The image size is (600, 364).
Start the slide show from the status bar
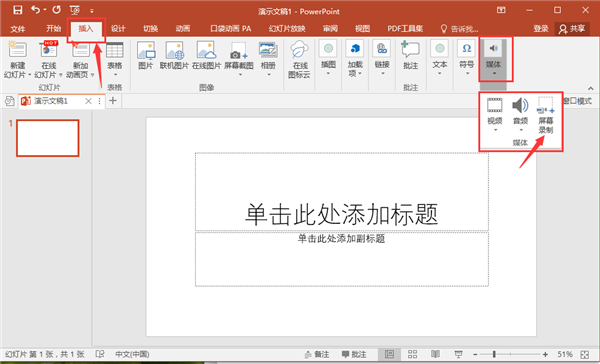458,354
